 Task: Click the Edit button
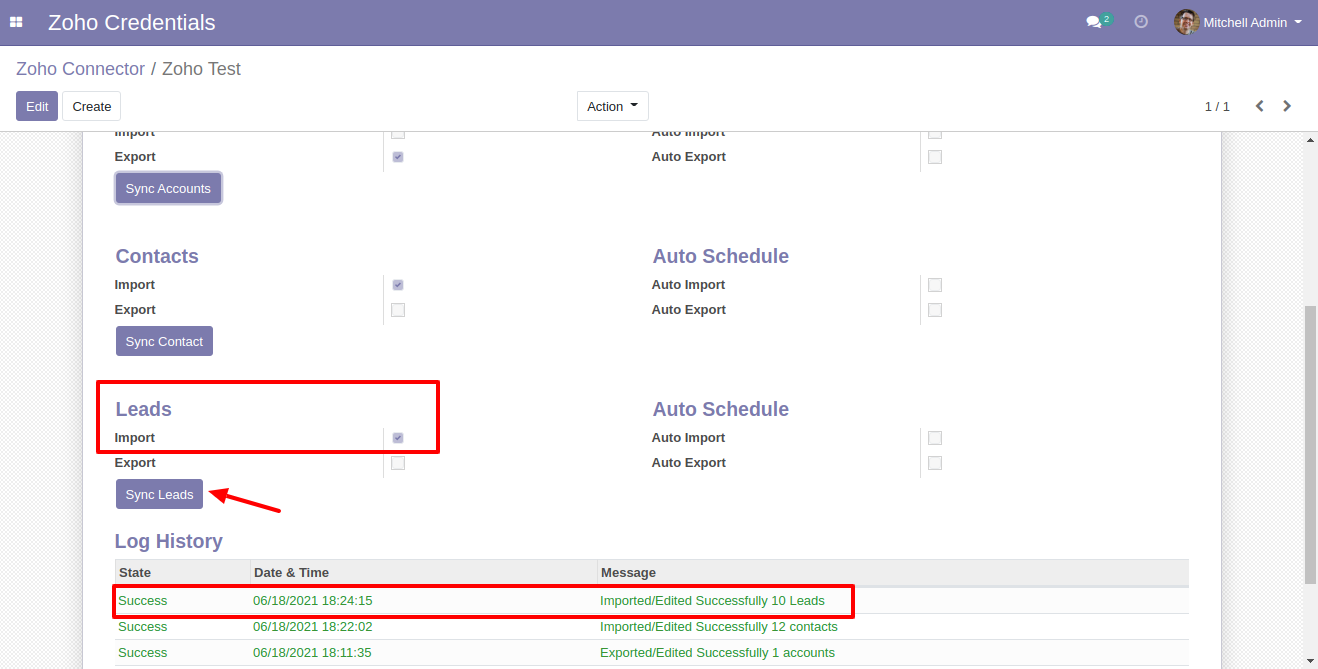coord(37,106)
